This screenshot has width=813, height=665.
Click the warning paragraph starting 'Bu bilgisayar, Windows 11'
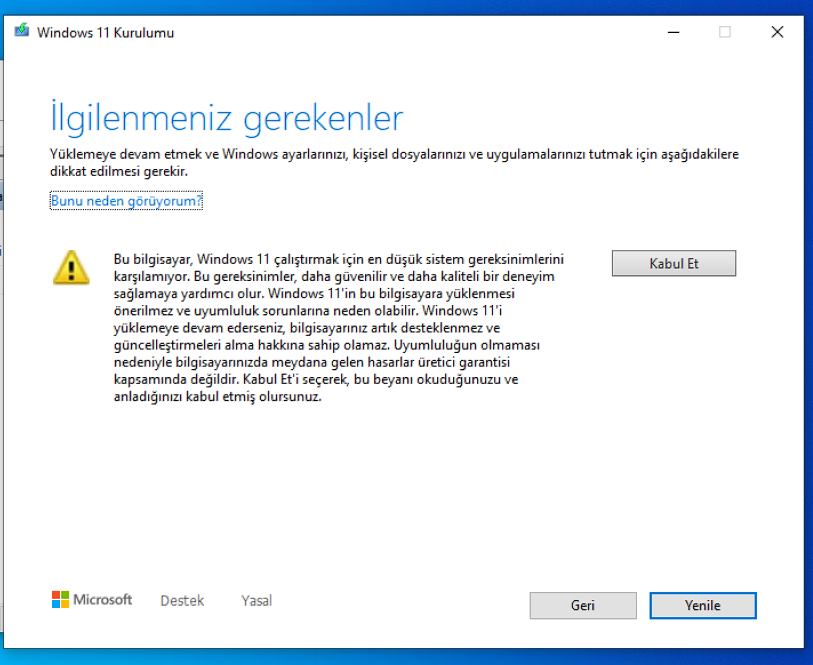pos(339,328)
